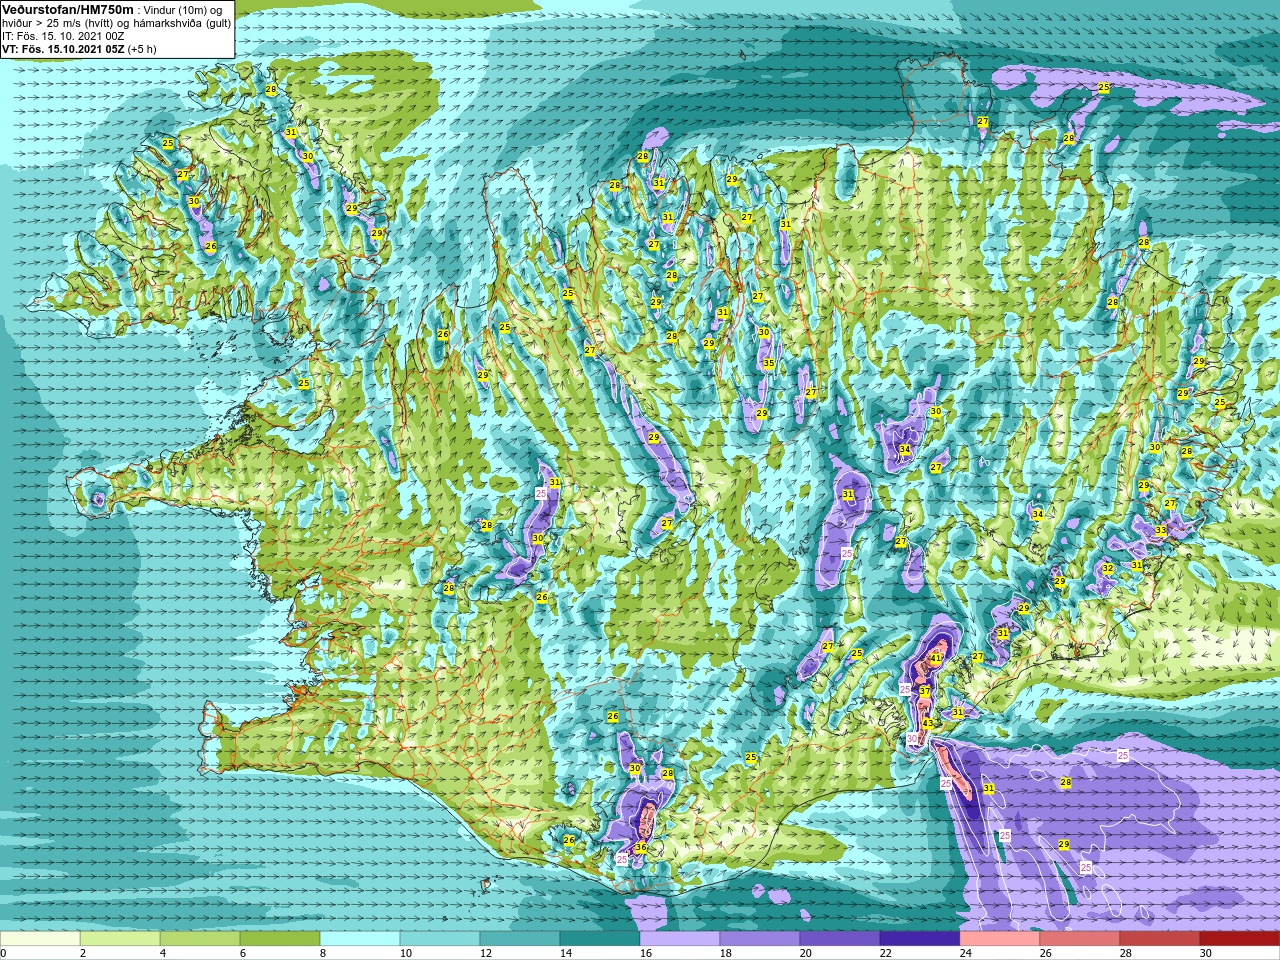This screenshot has height=960, width=1280.
Task: Pick the 10–12 turquoise legend swatch
Action: pyautogui.click(x=440, y=939)
